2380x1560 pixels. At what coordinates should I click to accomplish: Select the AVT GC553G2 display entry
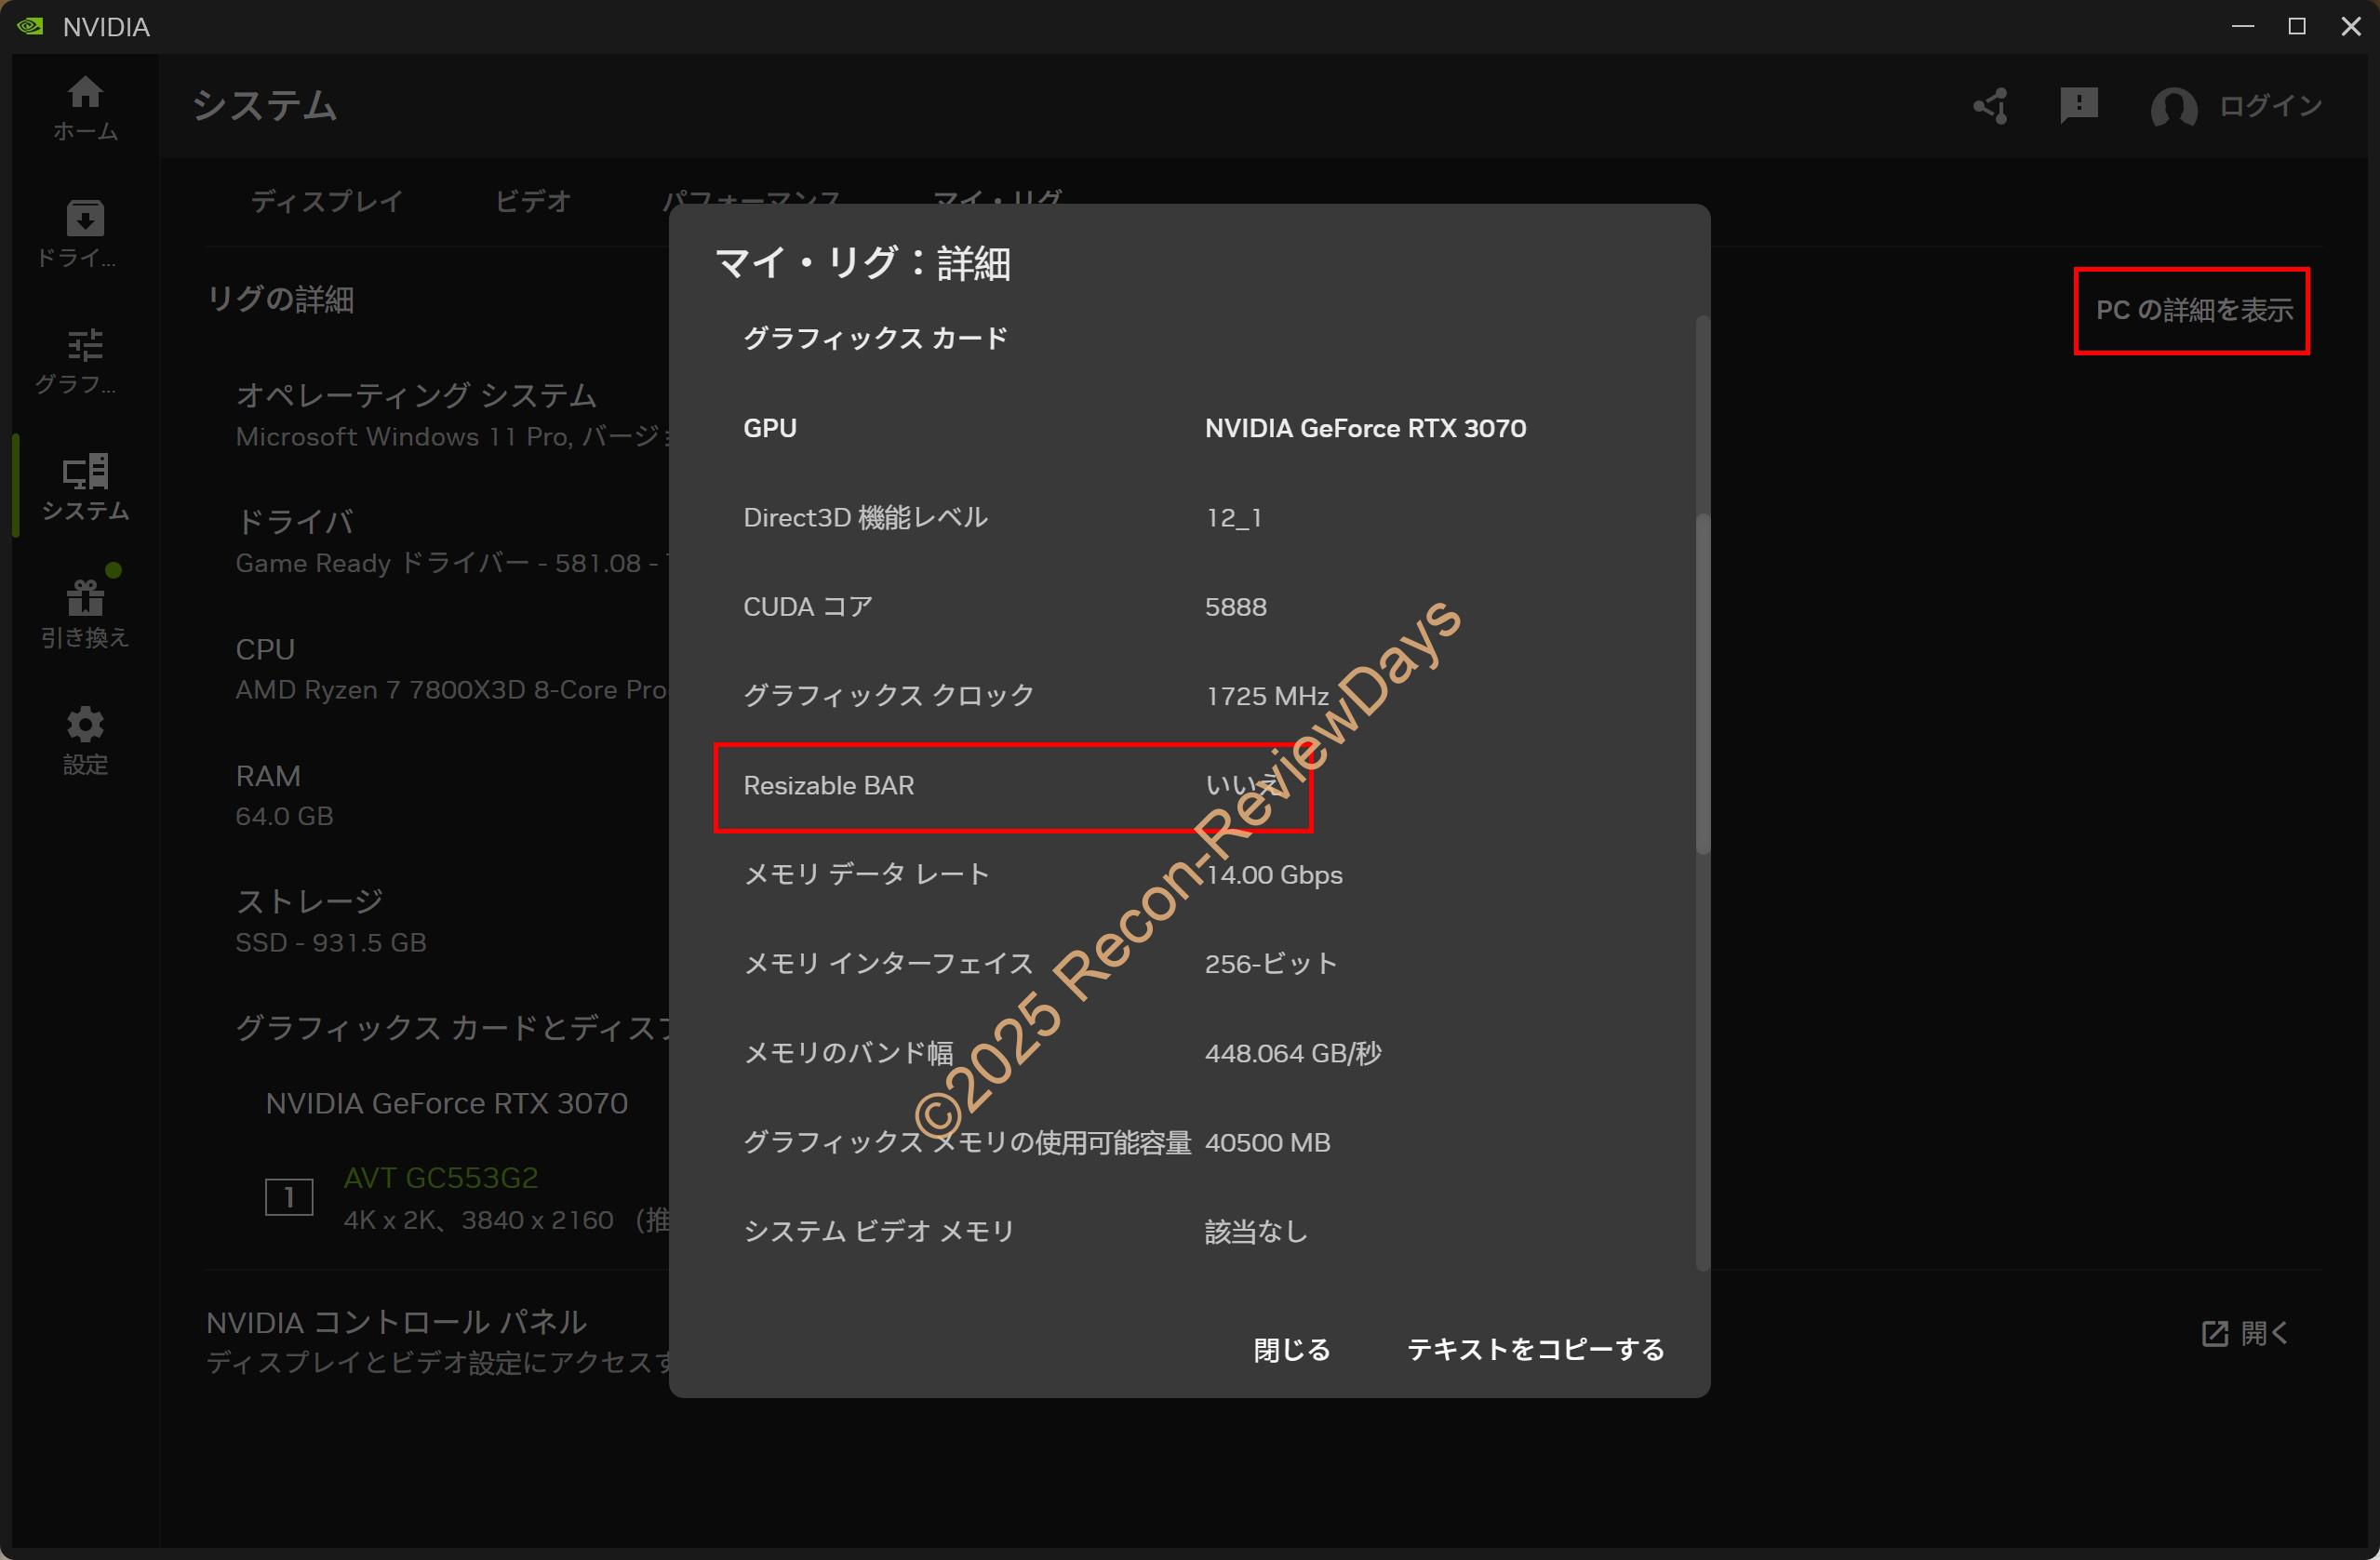pyautogui.click(x=440, y=1178)
